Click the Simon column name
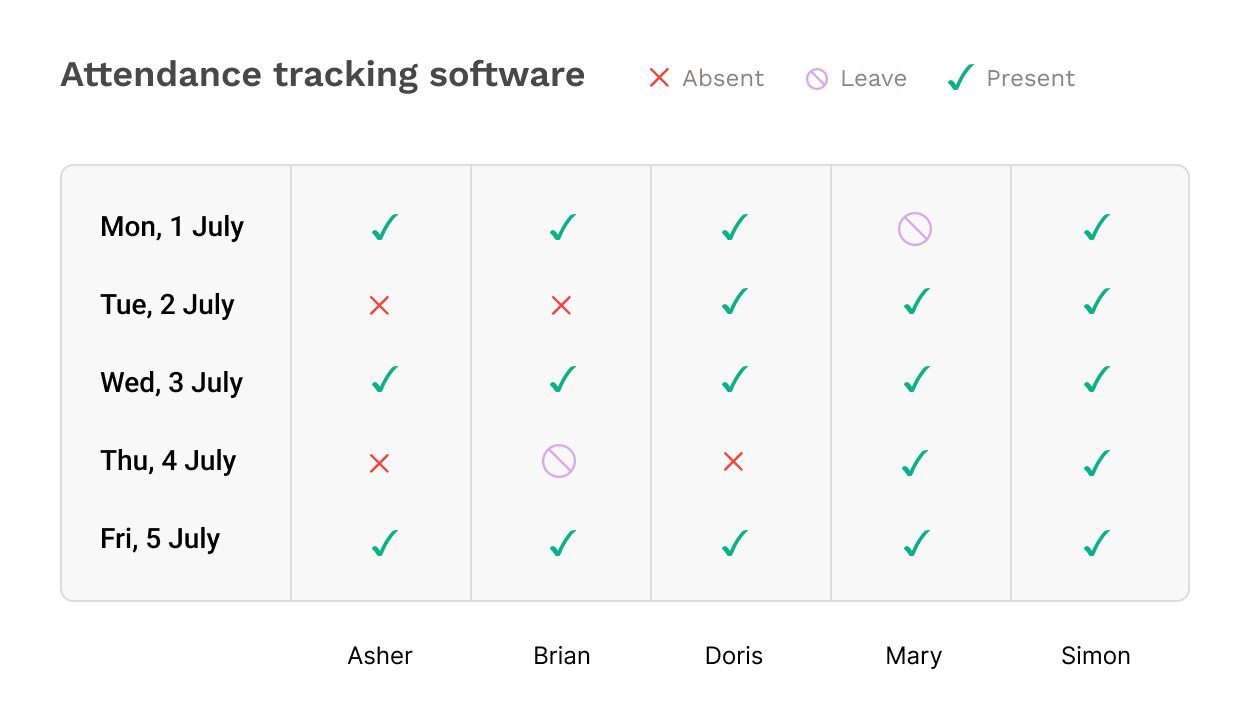 (x=1096, y=656)
